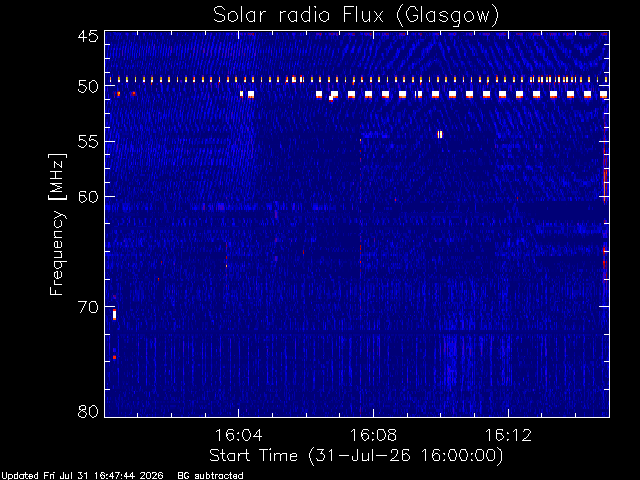
Task: Click the vertical red streak at right edge near 58 MHz
Action: (605, 180)
